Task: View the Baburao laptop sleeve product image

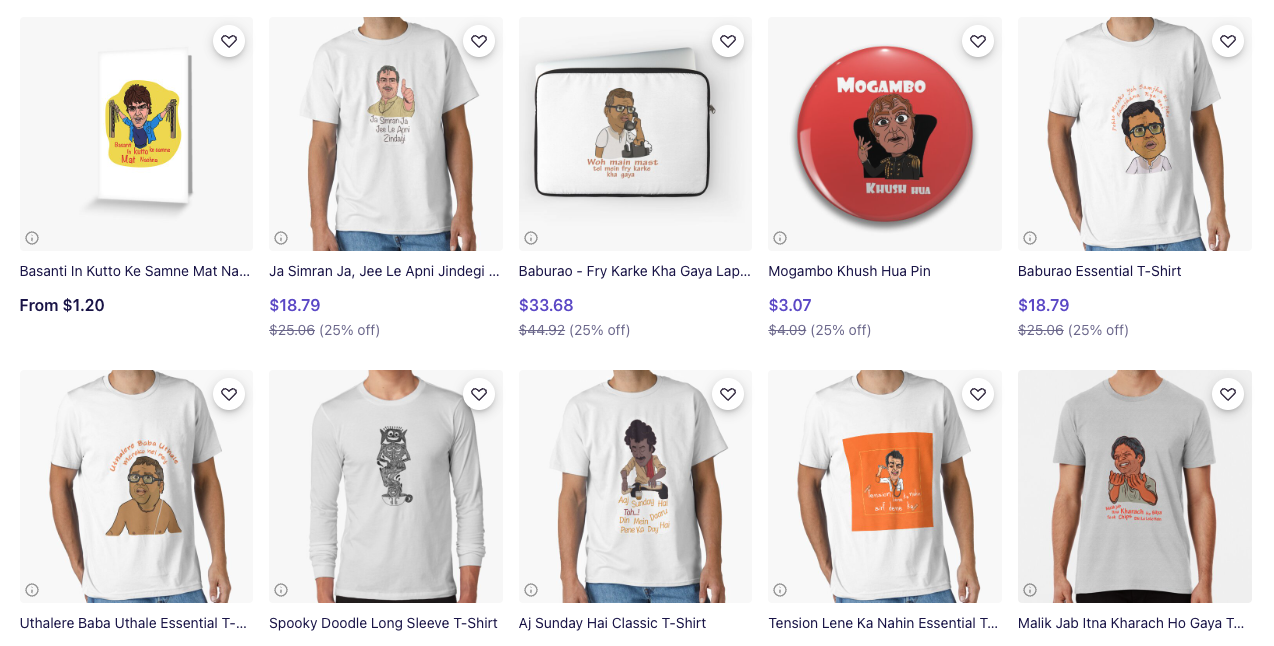Action: pos(635,134)
